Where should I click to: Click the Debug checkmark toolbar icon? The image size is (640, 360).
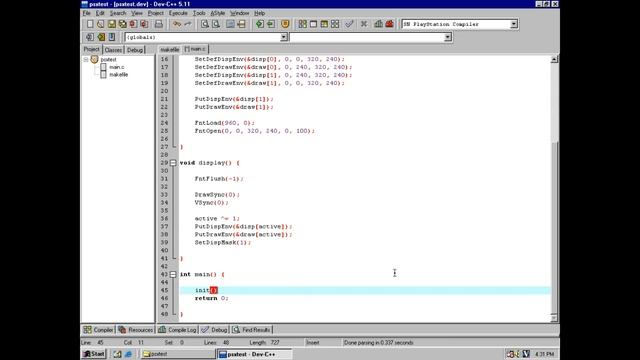[x=349, y=24]
